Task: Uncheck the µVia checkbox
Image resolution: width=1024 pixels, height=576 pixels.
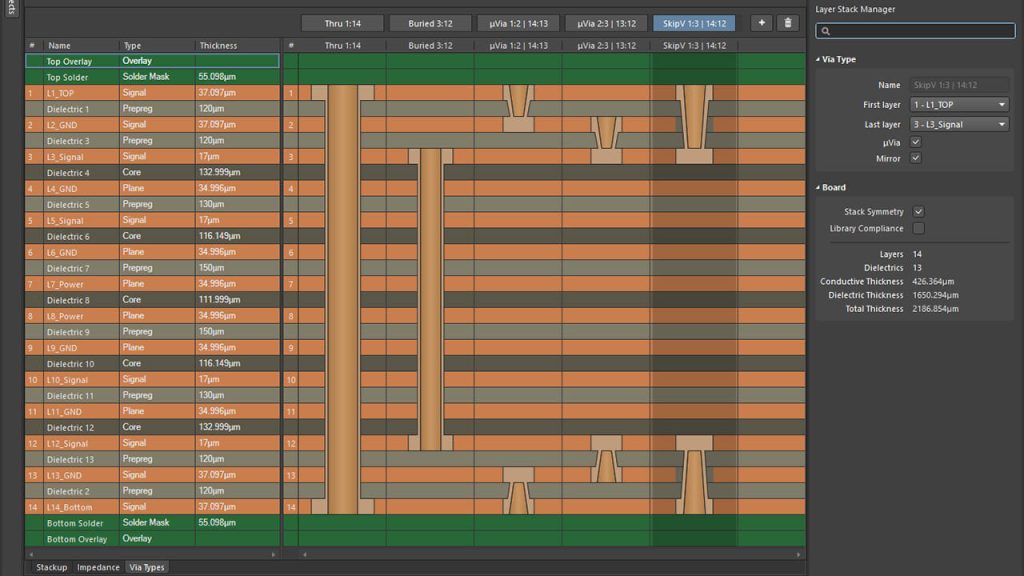Action: click(x=915, y=142)
